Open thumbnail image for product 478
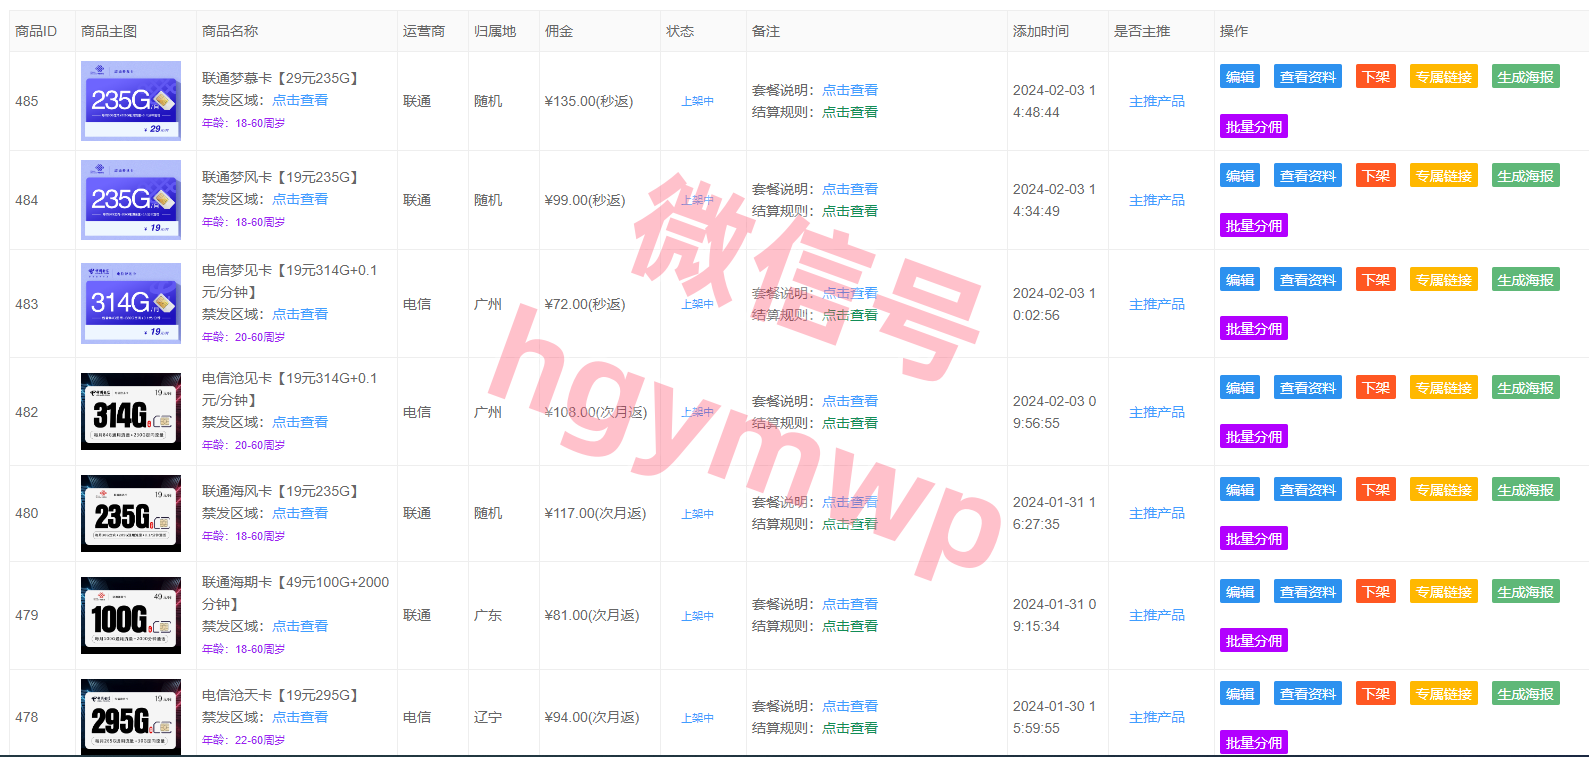1589x757 pixels. coord(131,717)
